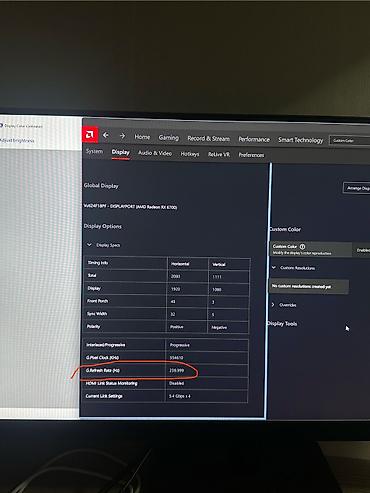Viewport: 370px width, 493px height.
Task: Go forward with the right arrow
Action: pos(122,136)
